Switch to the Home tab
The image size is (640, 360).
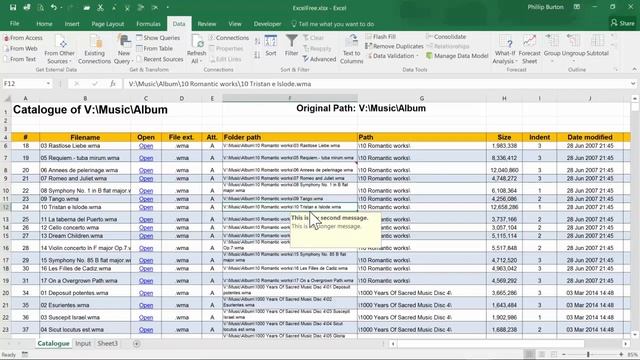point(44,24)
